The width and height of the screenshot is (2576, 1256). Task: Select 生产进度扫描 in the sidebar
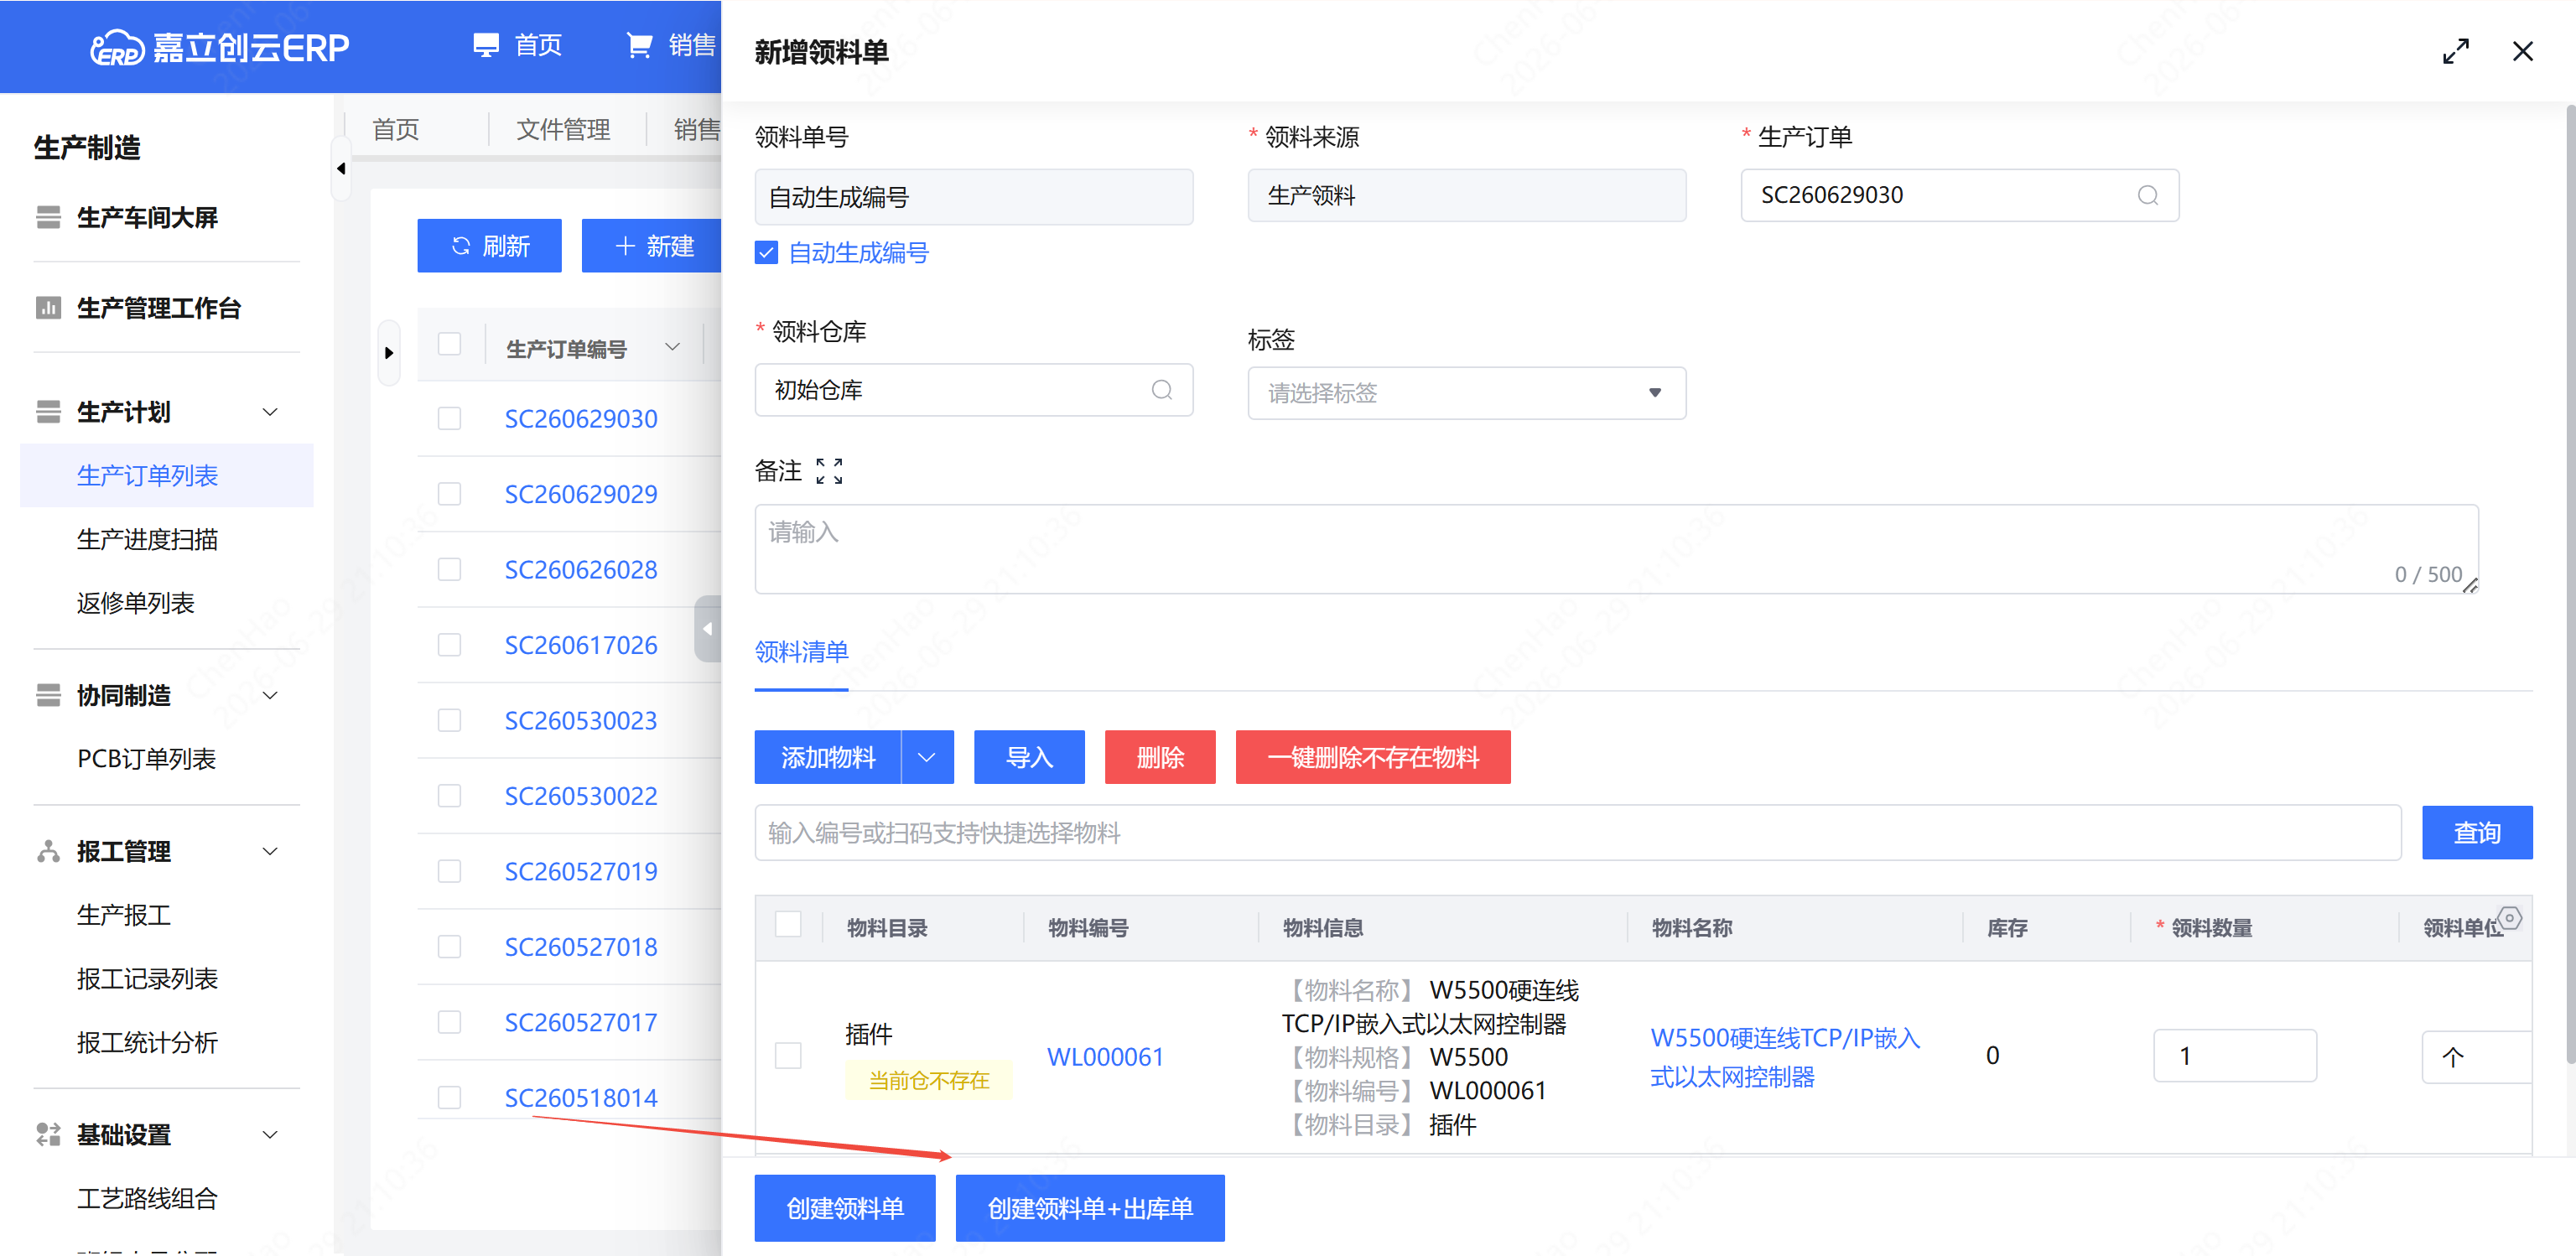coord(148,539)
